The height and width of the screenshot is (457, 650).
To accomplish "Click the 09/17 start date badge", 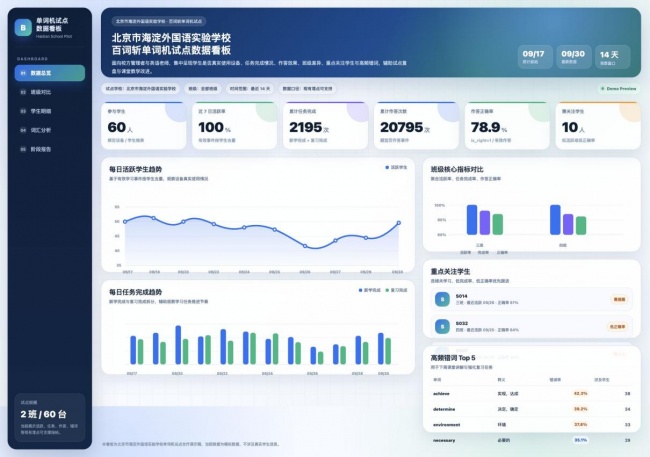I will click(x=535, y=57).
